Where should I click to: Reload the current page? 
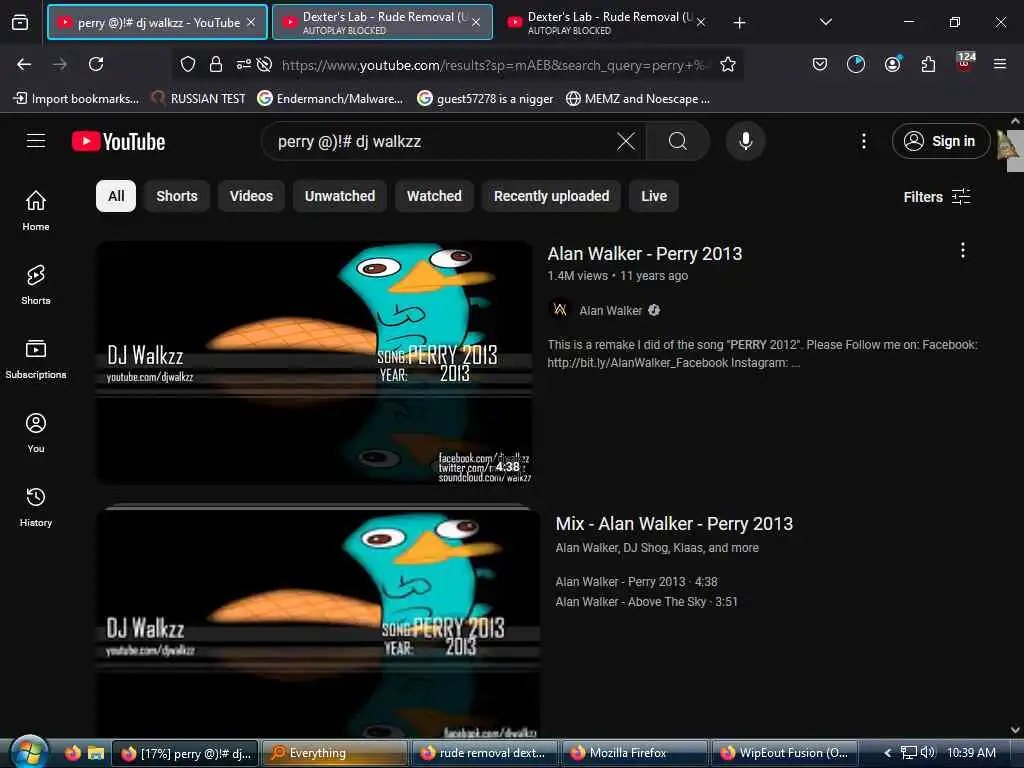[x=96, y=64]
